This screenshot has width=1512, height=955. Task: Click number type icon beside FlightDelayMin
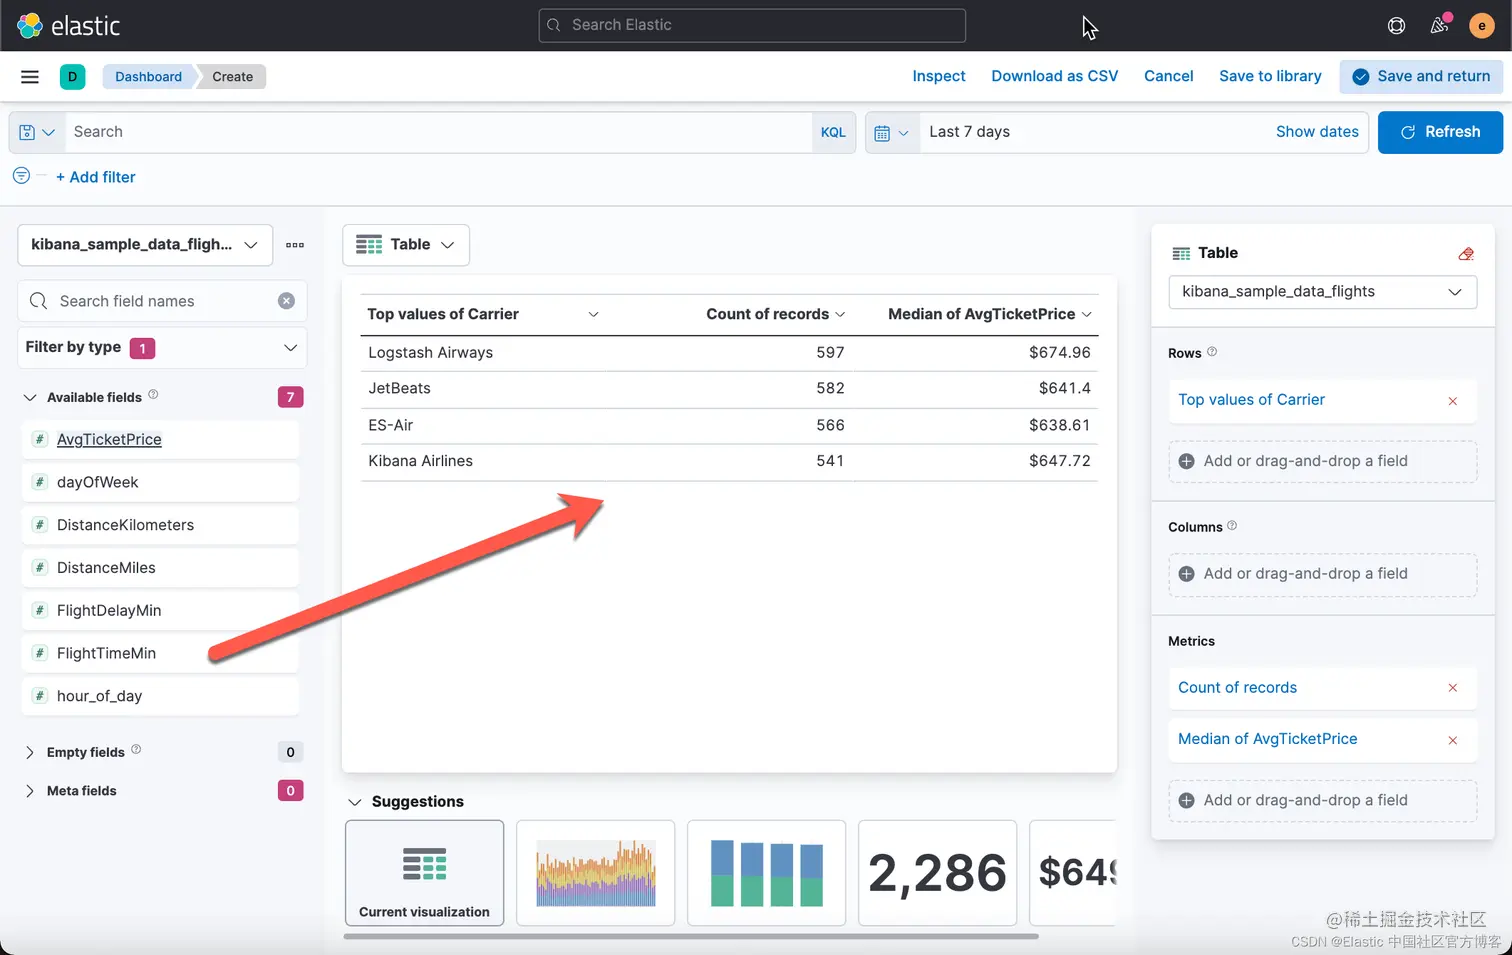click(40, 610)
